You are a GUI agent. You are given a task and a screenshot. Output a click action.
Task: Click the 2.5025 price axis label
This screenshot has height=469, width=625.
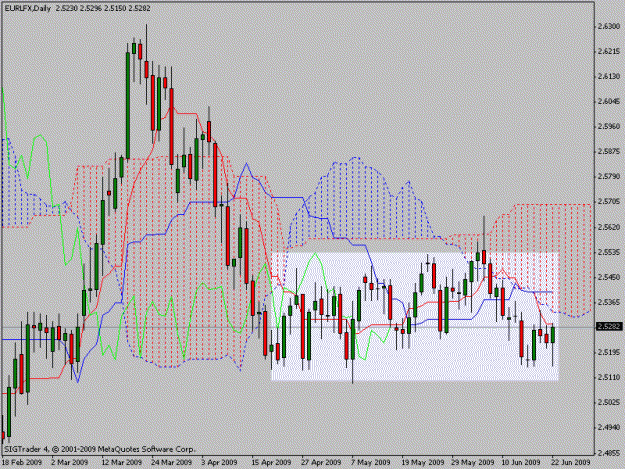(x=609, y=402)
